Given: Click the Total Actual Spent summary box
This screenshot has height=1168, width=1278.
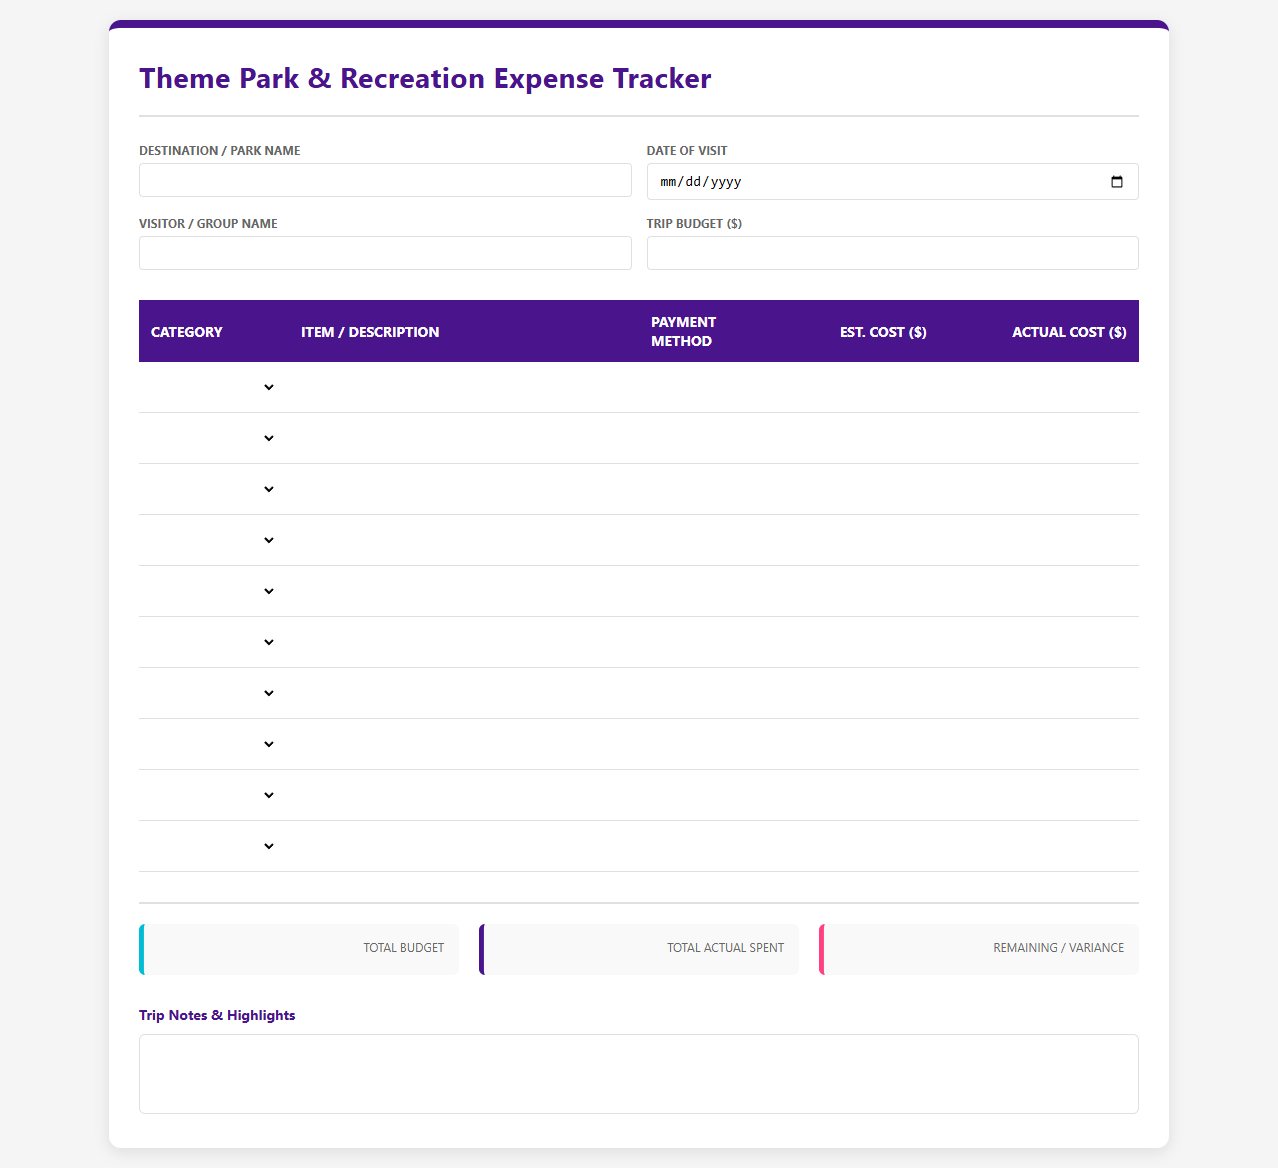Looking at the screenshot, I should (639, 949).
